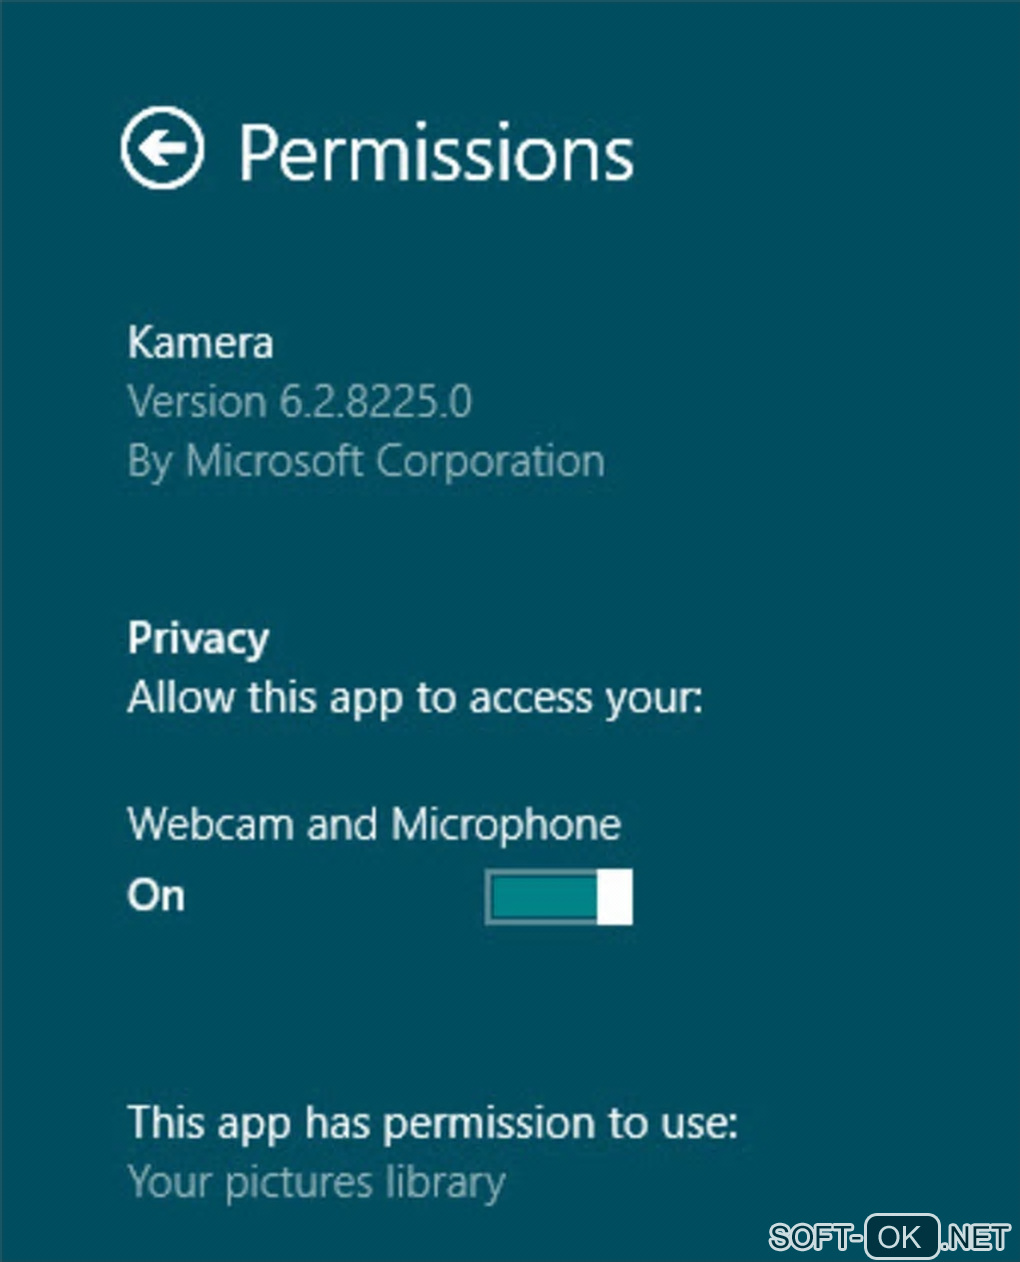This screenshot has height=1262, width=1020.
Task: Click the On status label
Action: click(156, 895)
